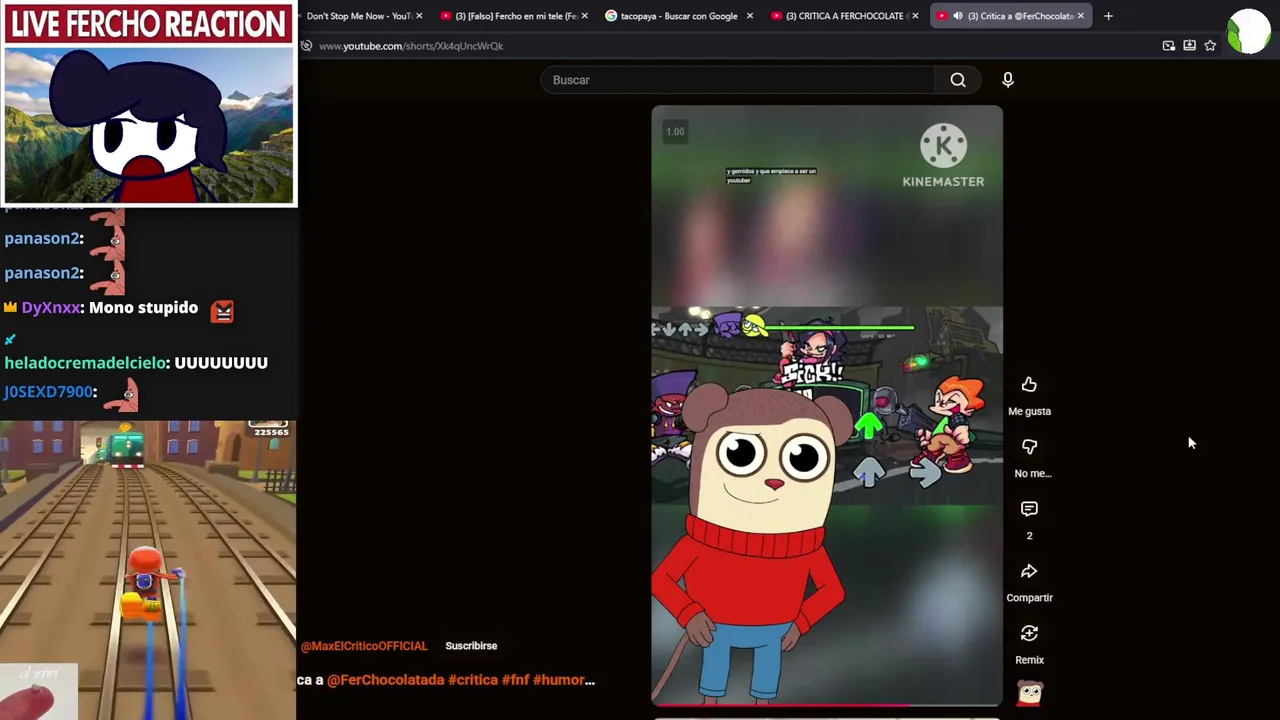Click the angry emoji in DyXnxx message
Viewport: 1280px width, 720px height.
click(x=222, y=311)
